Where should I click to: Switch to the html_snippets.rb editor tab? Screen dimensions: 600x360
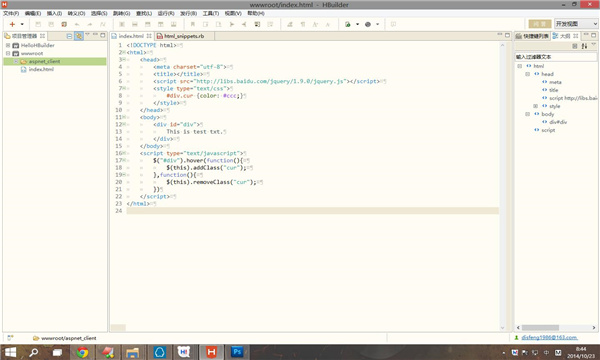[184, 36]
